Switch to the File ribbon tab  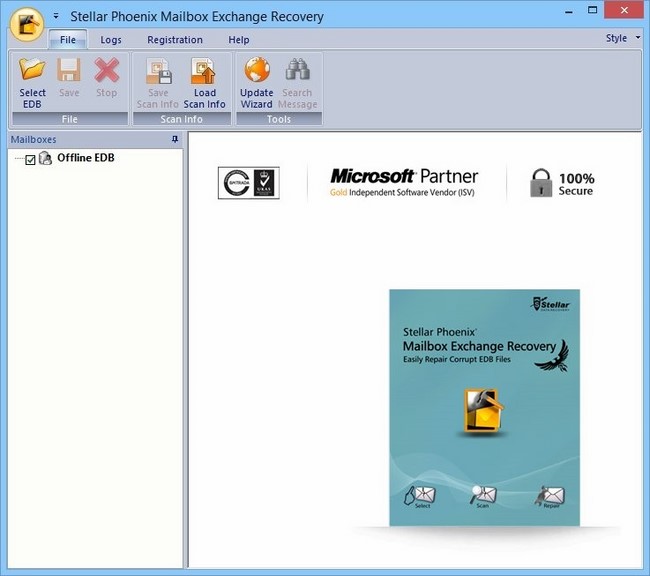point(67,40)
